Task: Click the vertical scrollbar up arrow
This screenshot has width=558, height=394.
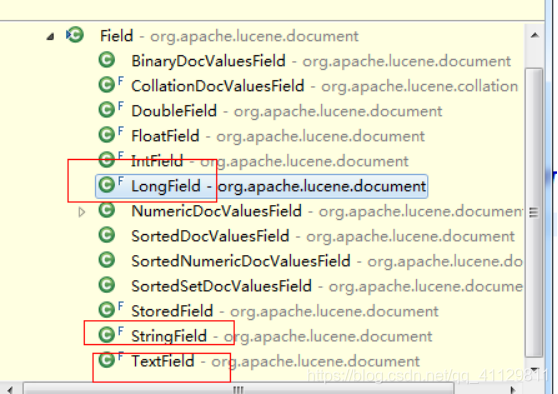Action: (x=534, y=35)
